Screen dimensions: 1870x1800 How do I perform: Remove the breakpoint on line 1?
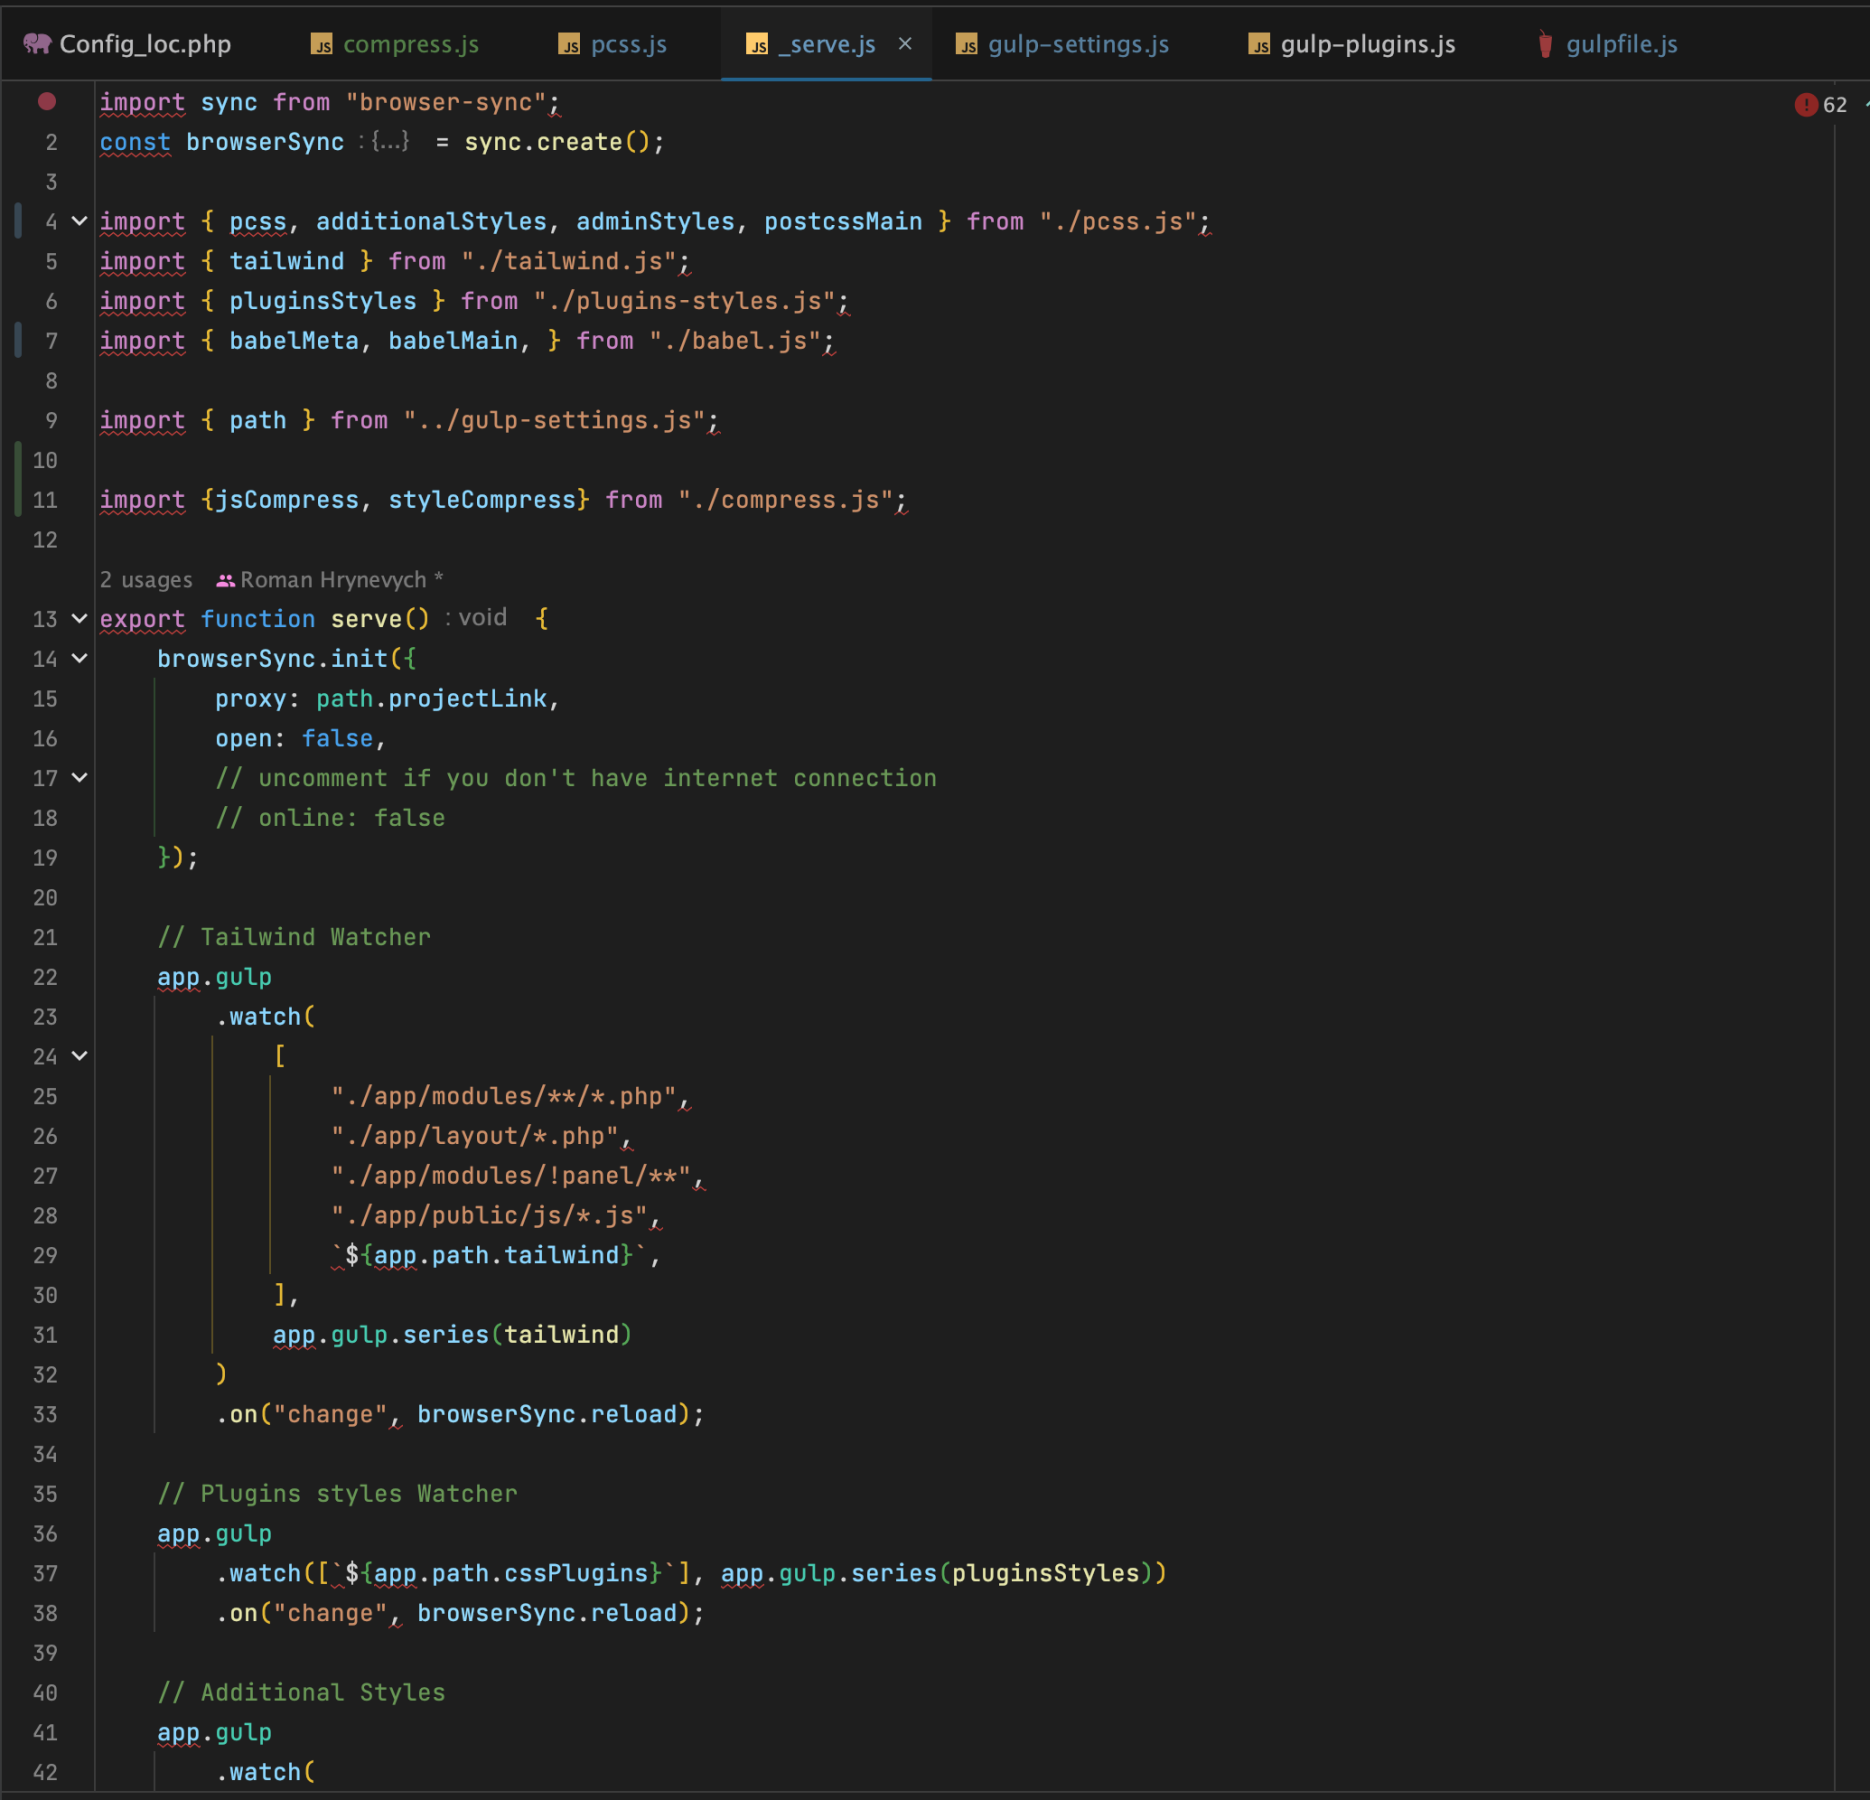click(x=47, y=102)
